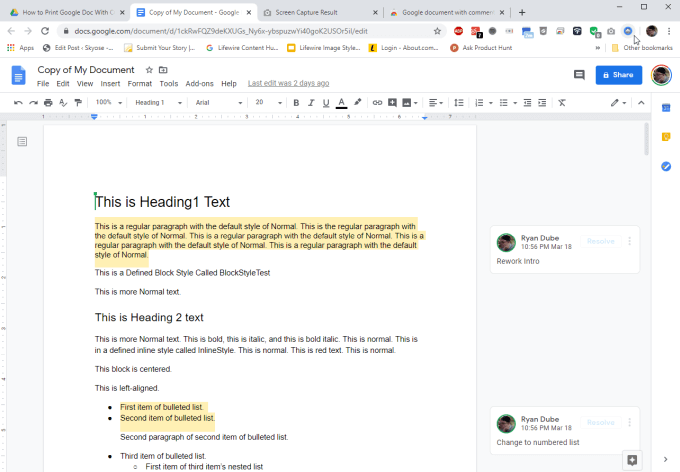Resolve the 'Rework Intro' comment

click(x=601, y=241)
